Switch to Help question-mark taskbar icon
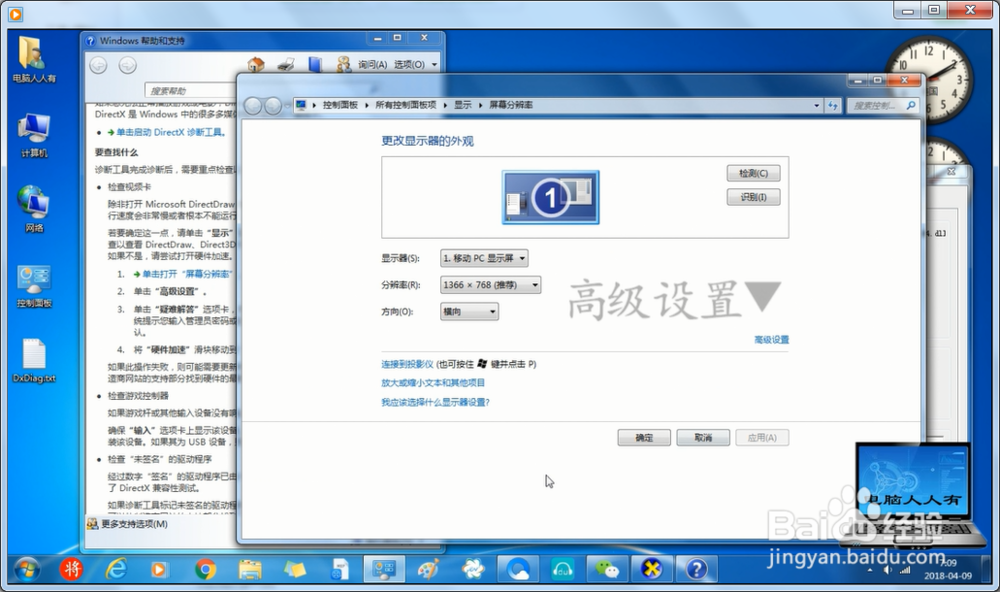 (x=696, y=568)
